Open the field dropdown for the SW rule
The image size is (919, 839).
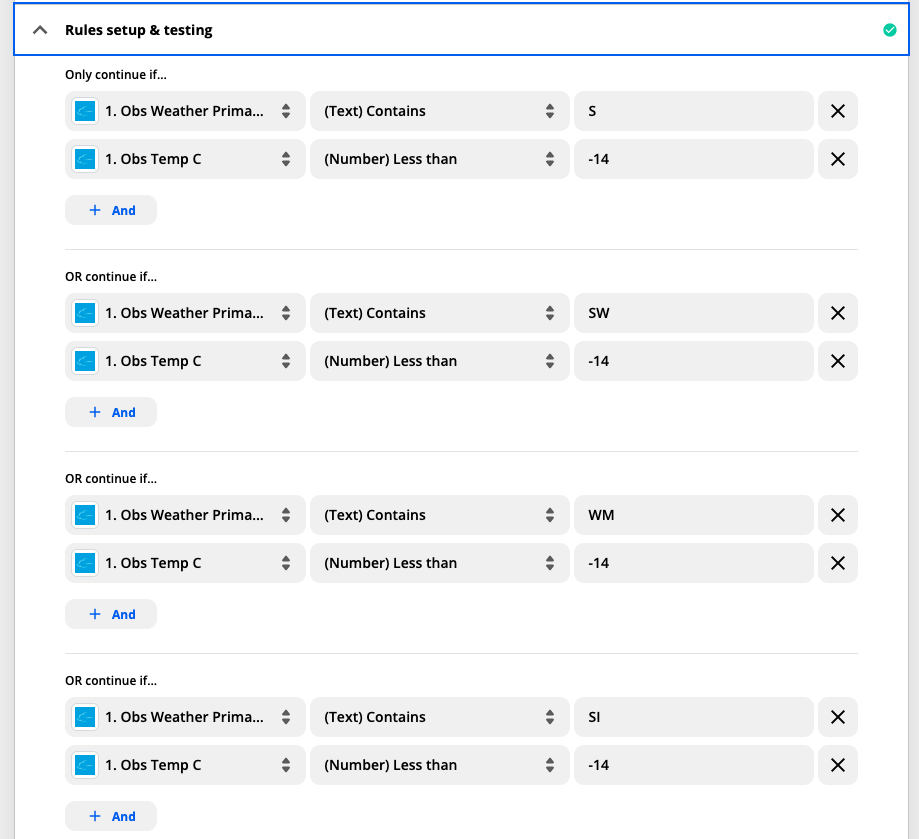185,313
